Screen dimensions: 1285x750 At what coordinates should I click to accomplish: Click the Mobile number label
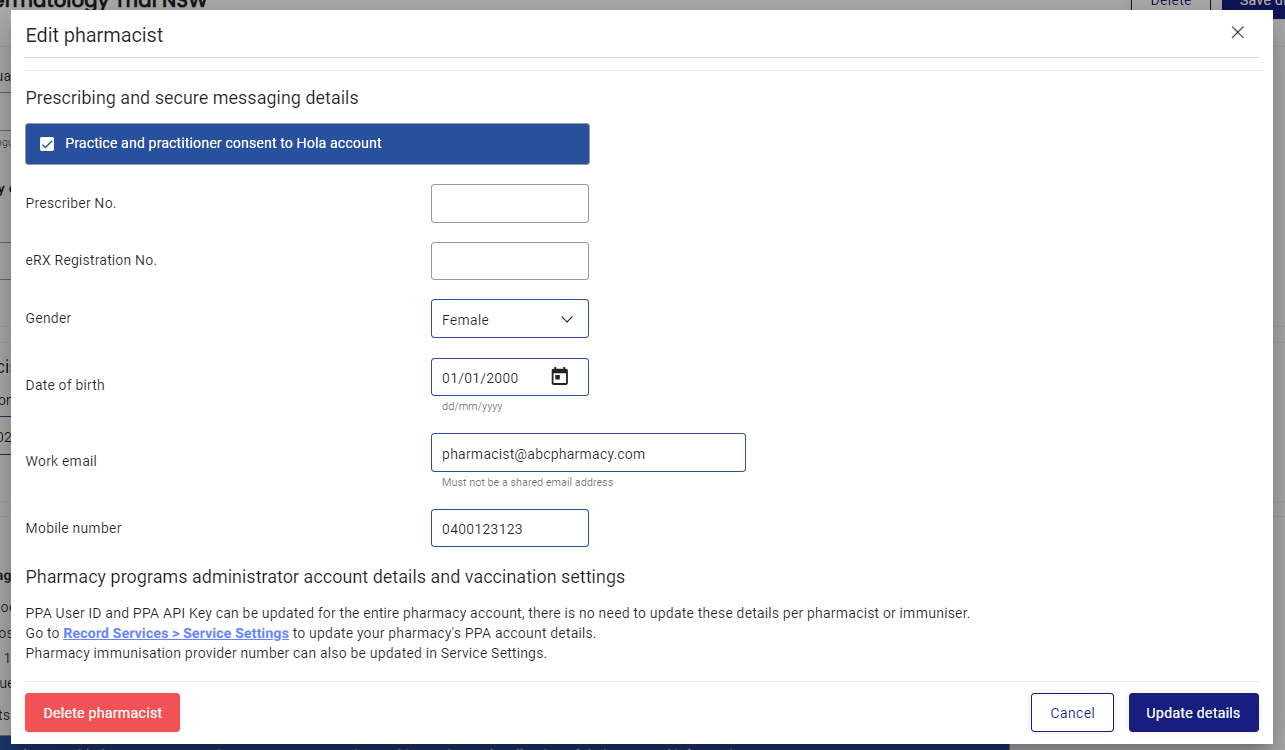pyautogui.click(x=73, y=528)
